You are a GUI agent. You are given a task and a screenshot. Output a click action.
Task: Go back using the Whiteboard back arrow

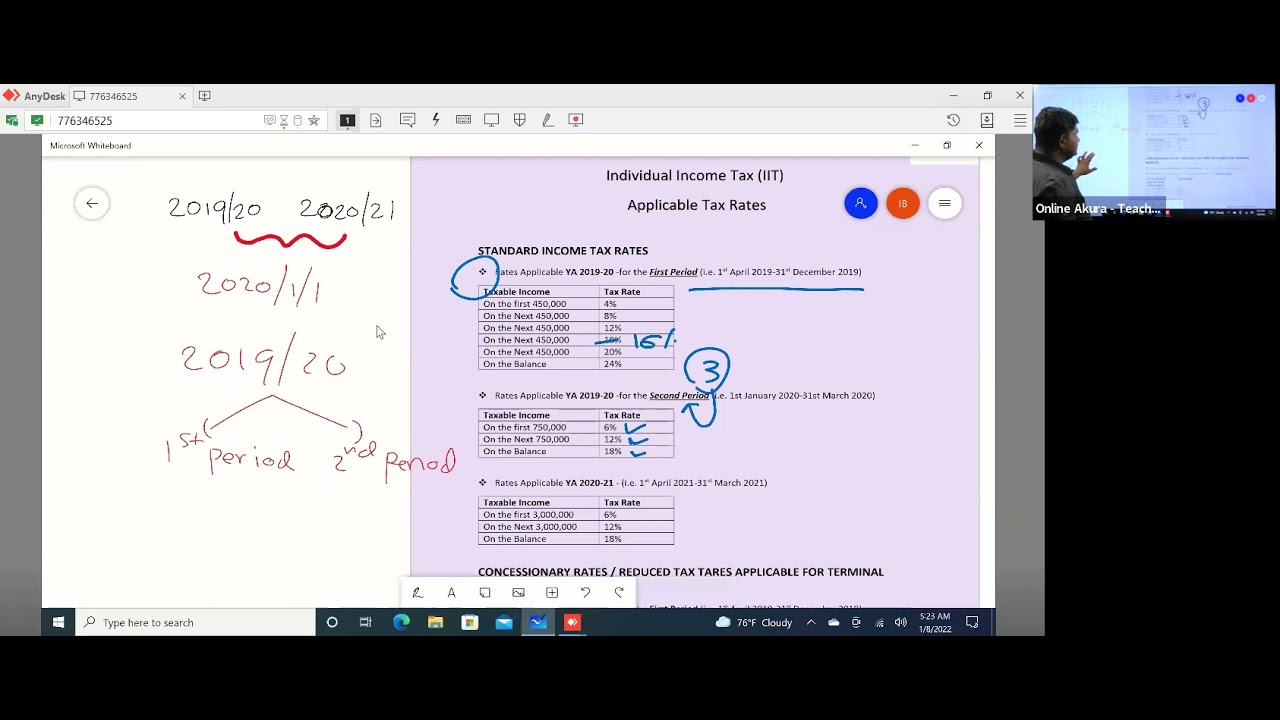(x=92, y=204)
